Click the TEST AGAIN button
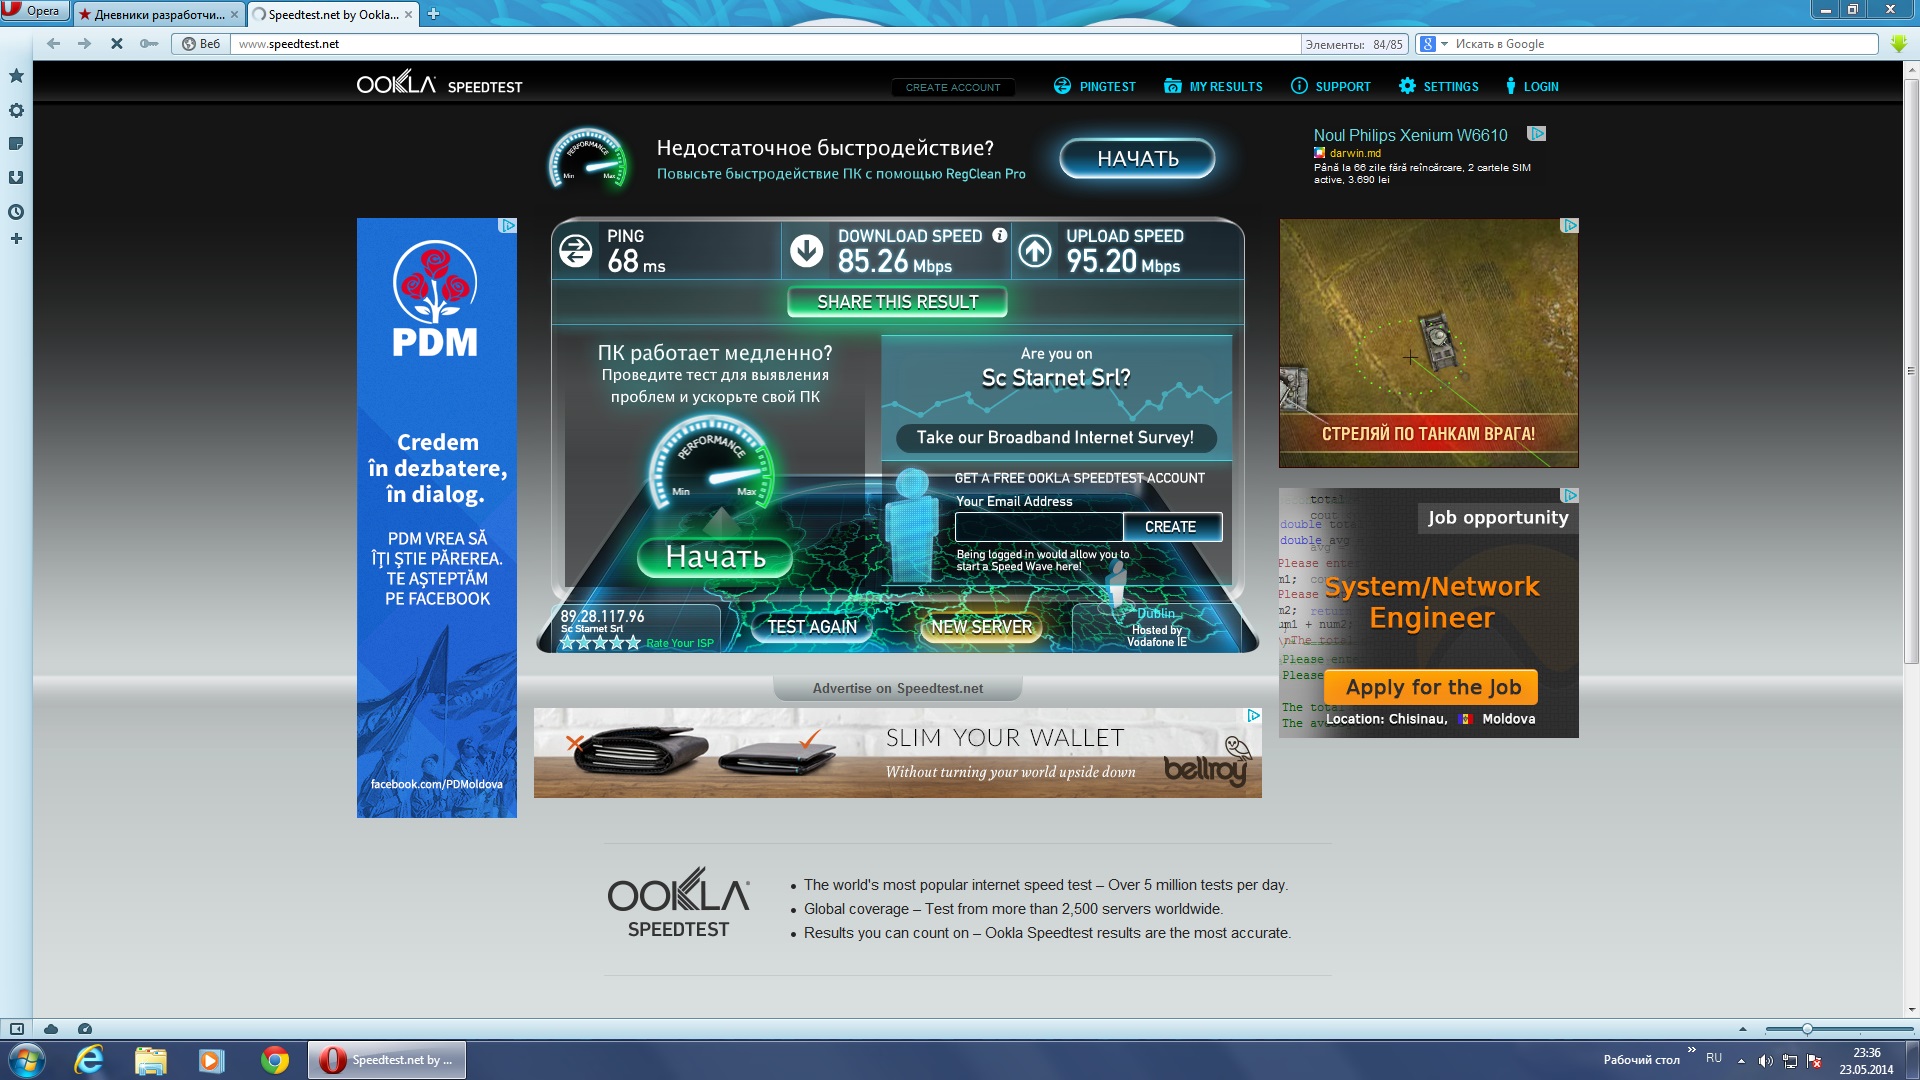1920x1080 pixels. point(811,627)
